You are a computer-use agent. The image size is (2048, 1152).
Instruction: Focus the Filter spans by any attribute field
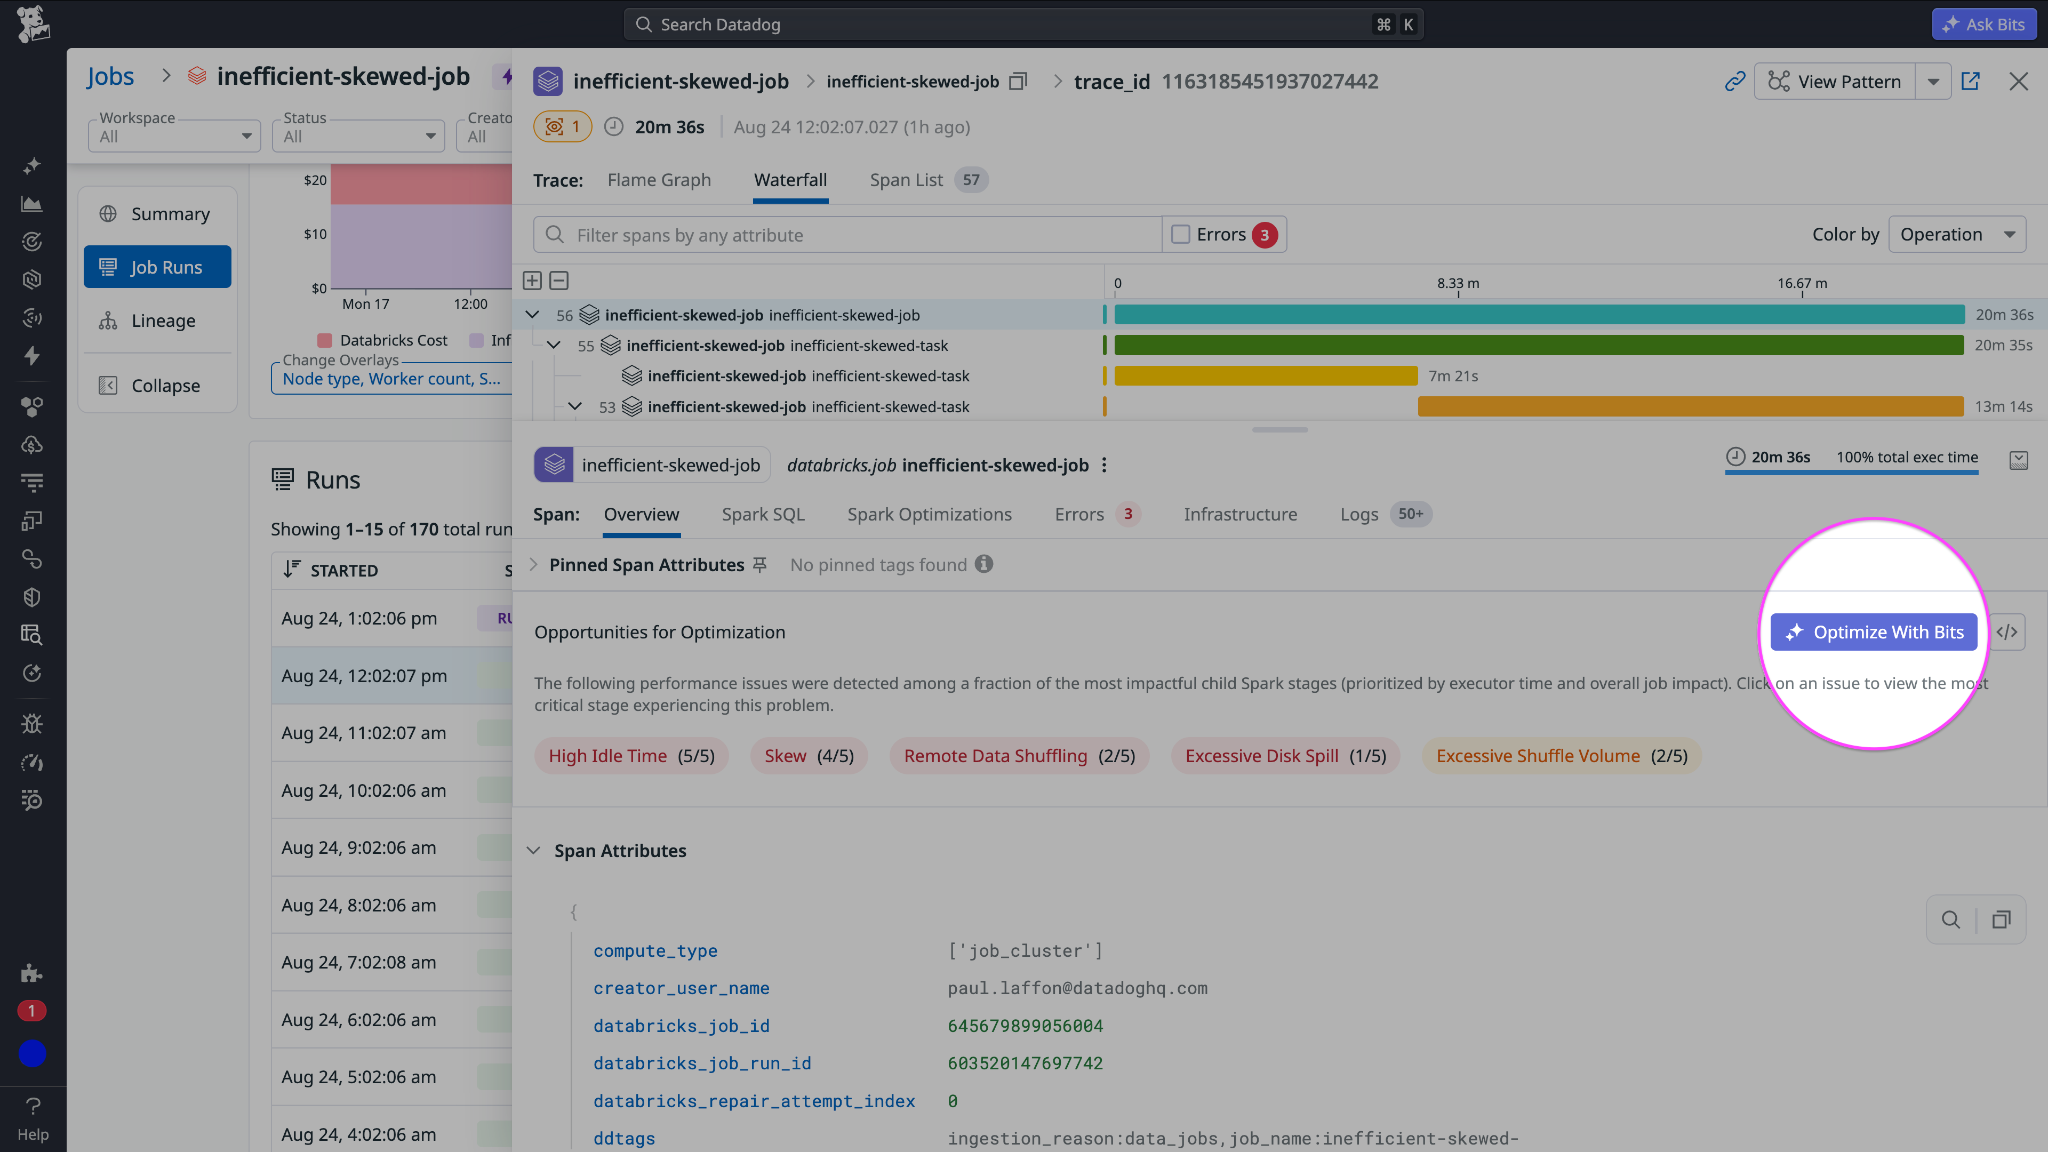(x=848, y=234)
